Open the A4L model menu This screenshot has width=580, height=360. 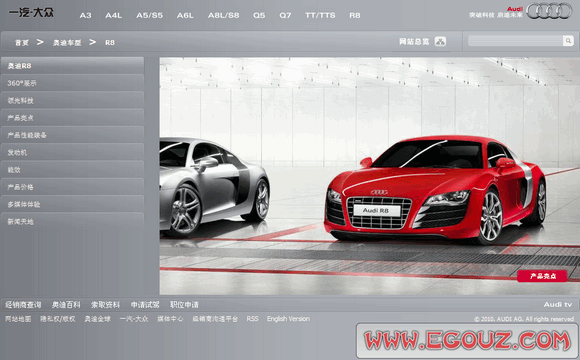(x=114, y=16)
